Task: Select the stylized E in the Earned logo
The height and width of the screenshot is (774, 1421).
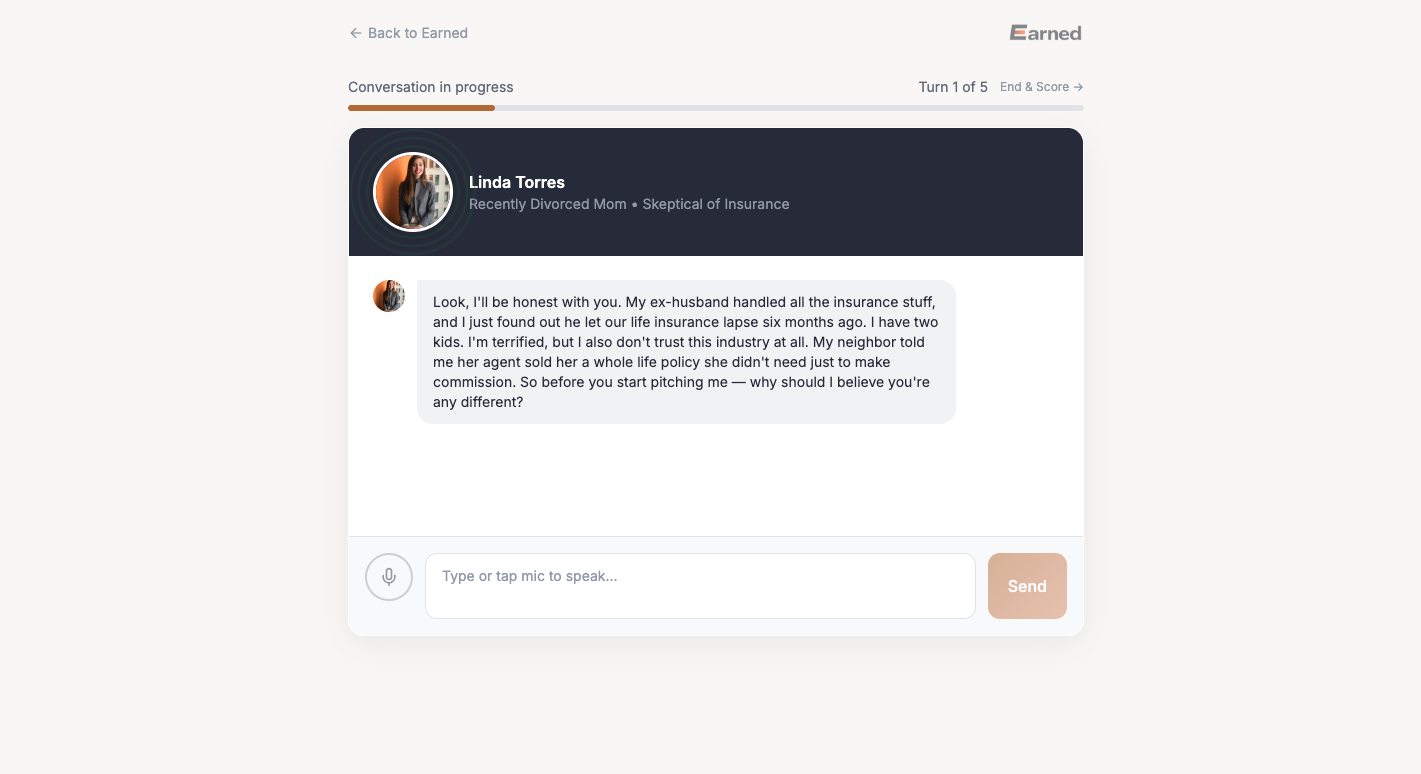Action: (x=1017, y=32)
